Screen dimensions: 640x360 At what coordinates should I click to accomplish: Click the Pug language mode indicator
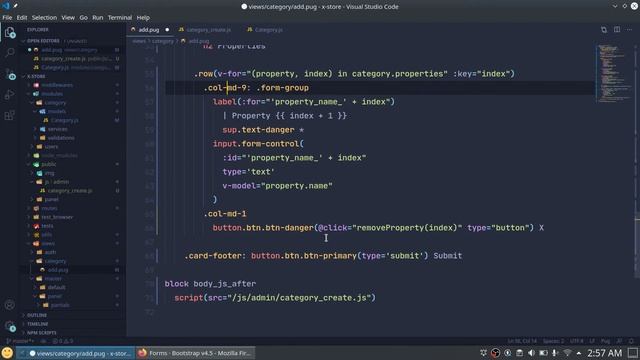coord(606,341)
